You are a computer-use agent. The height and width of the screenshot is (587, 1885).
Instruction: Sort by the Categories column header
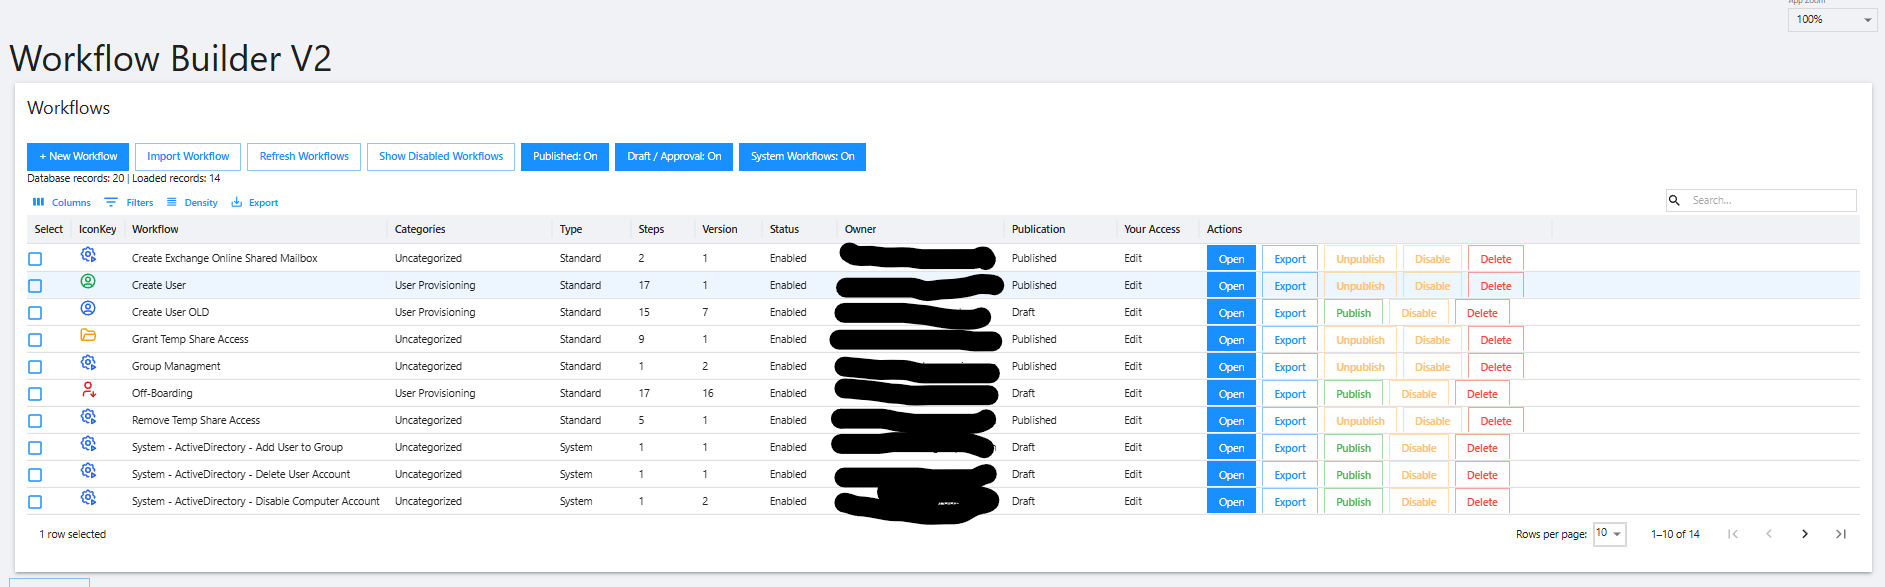pyautogui.click(x=420, y=229)
